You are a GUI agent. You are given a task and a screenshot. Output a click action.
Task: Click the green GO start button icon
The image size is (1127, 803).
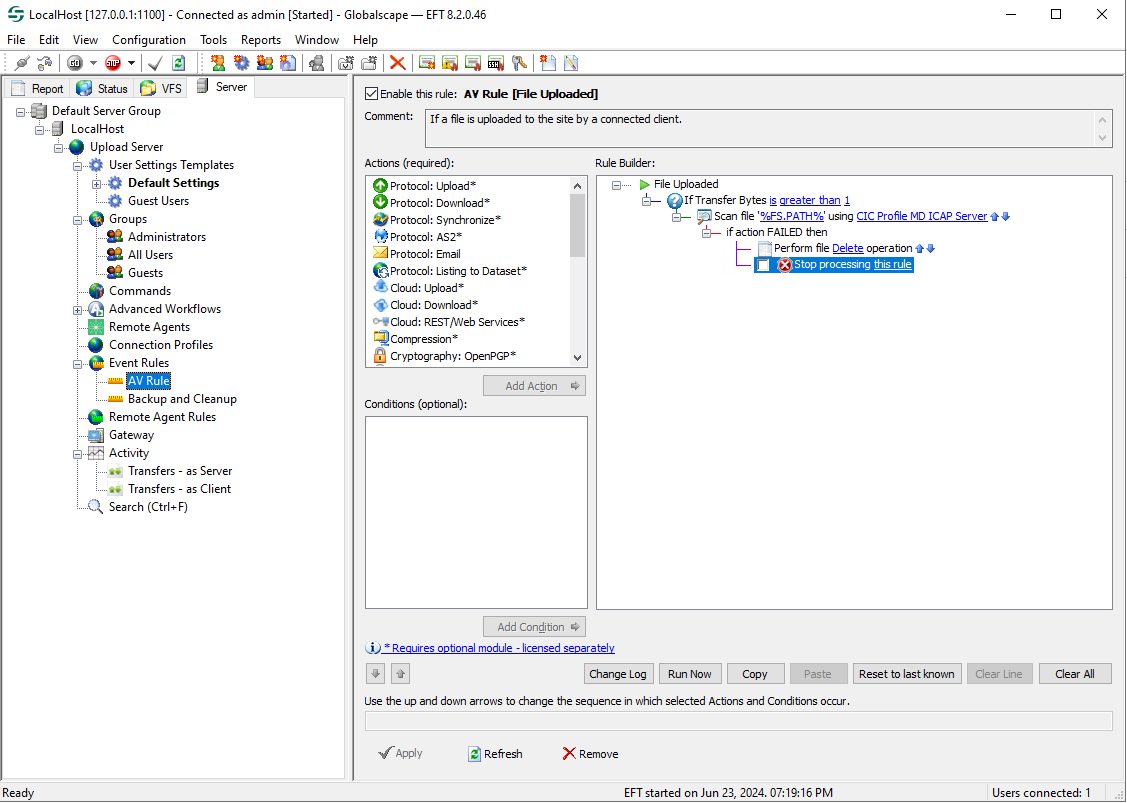(75, 63)
